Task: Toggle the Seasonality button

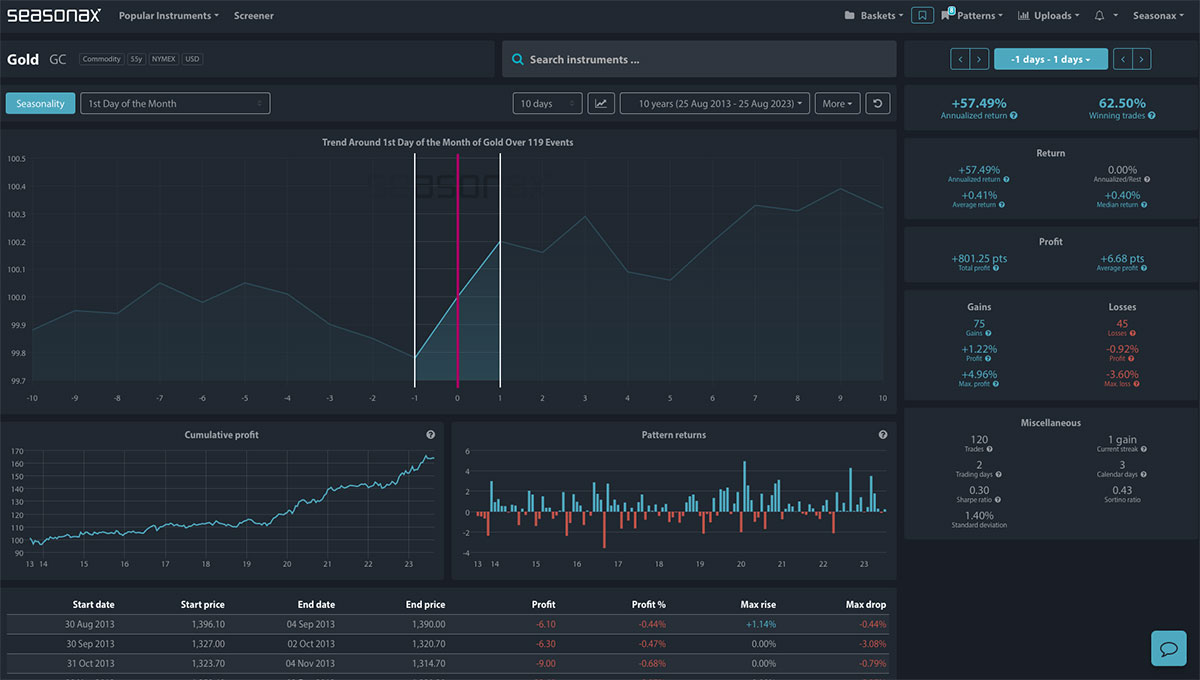Action: 40,103
